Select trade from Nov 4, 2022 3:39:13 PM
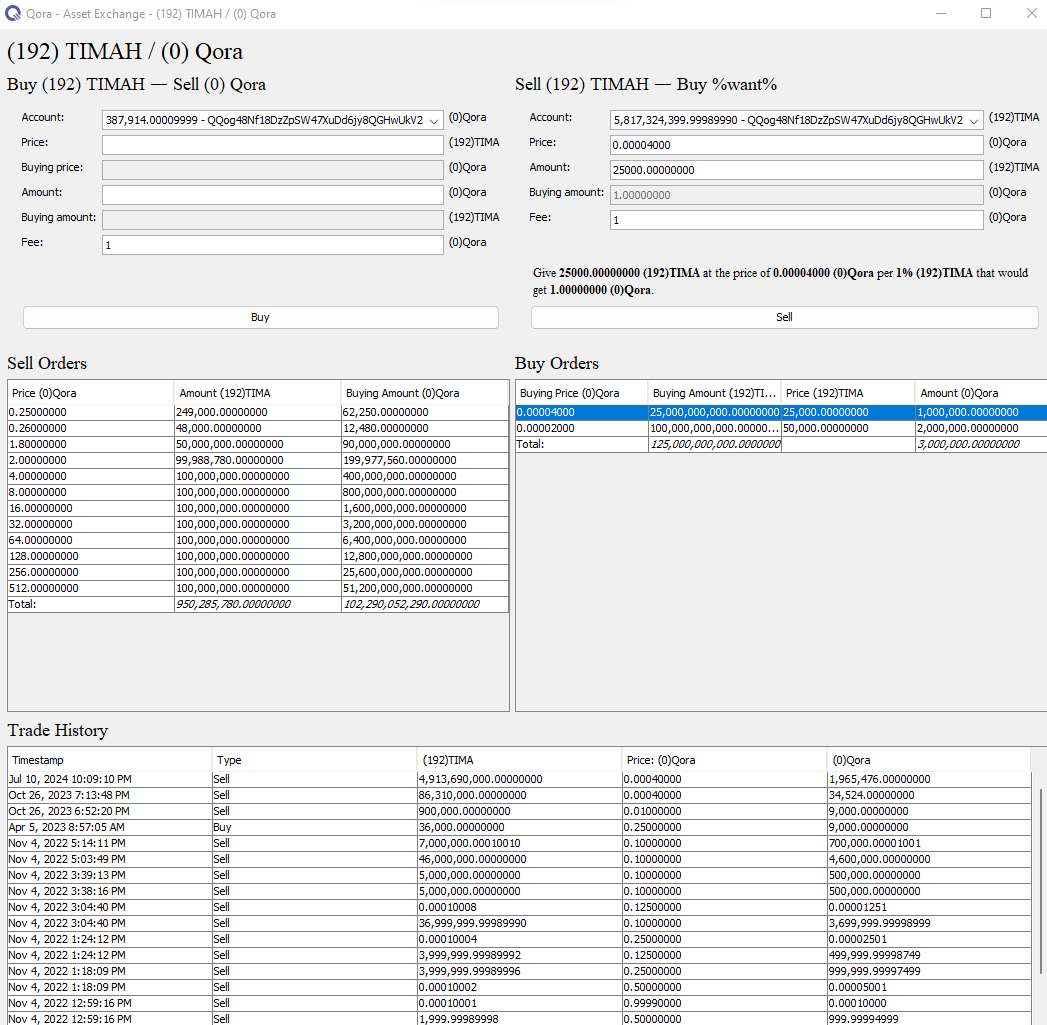Viewport: 1047px width, 1025px height. click(x=519, y=875)
